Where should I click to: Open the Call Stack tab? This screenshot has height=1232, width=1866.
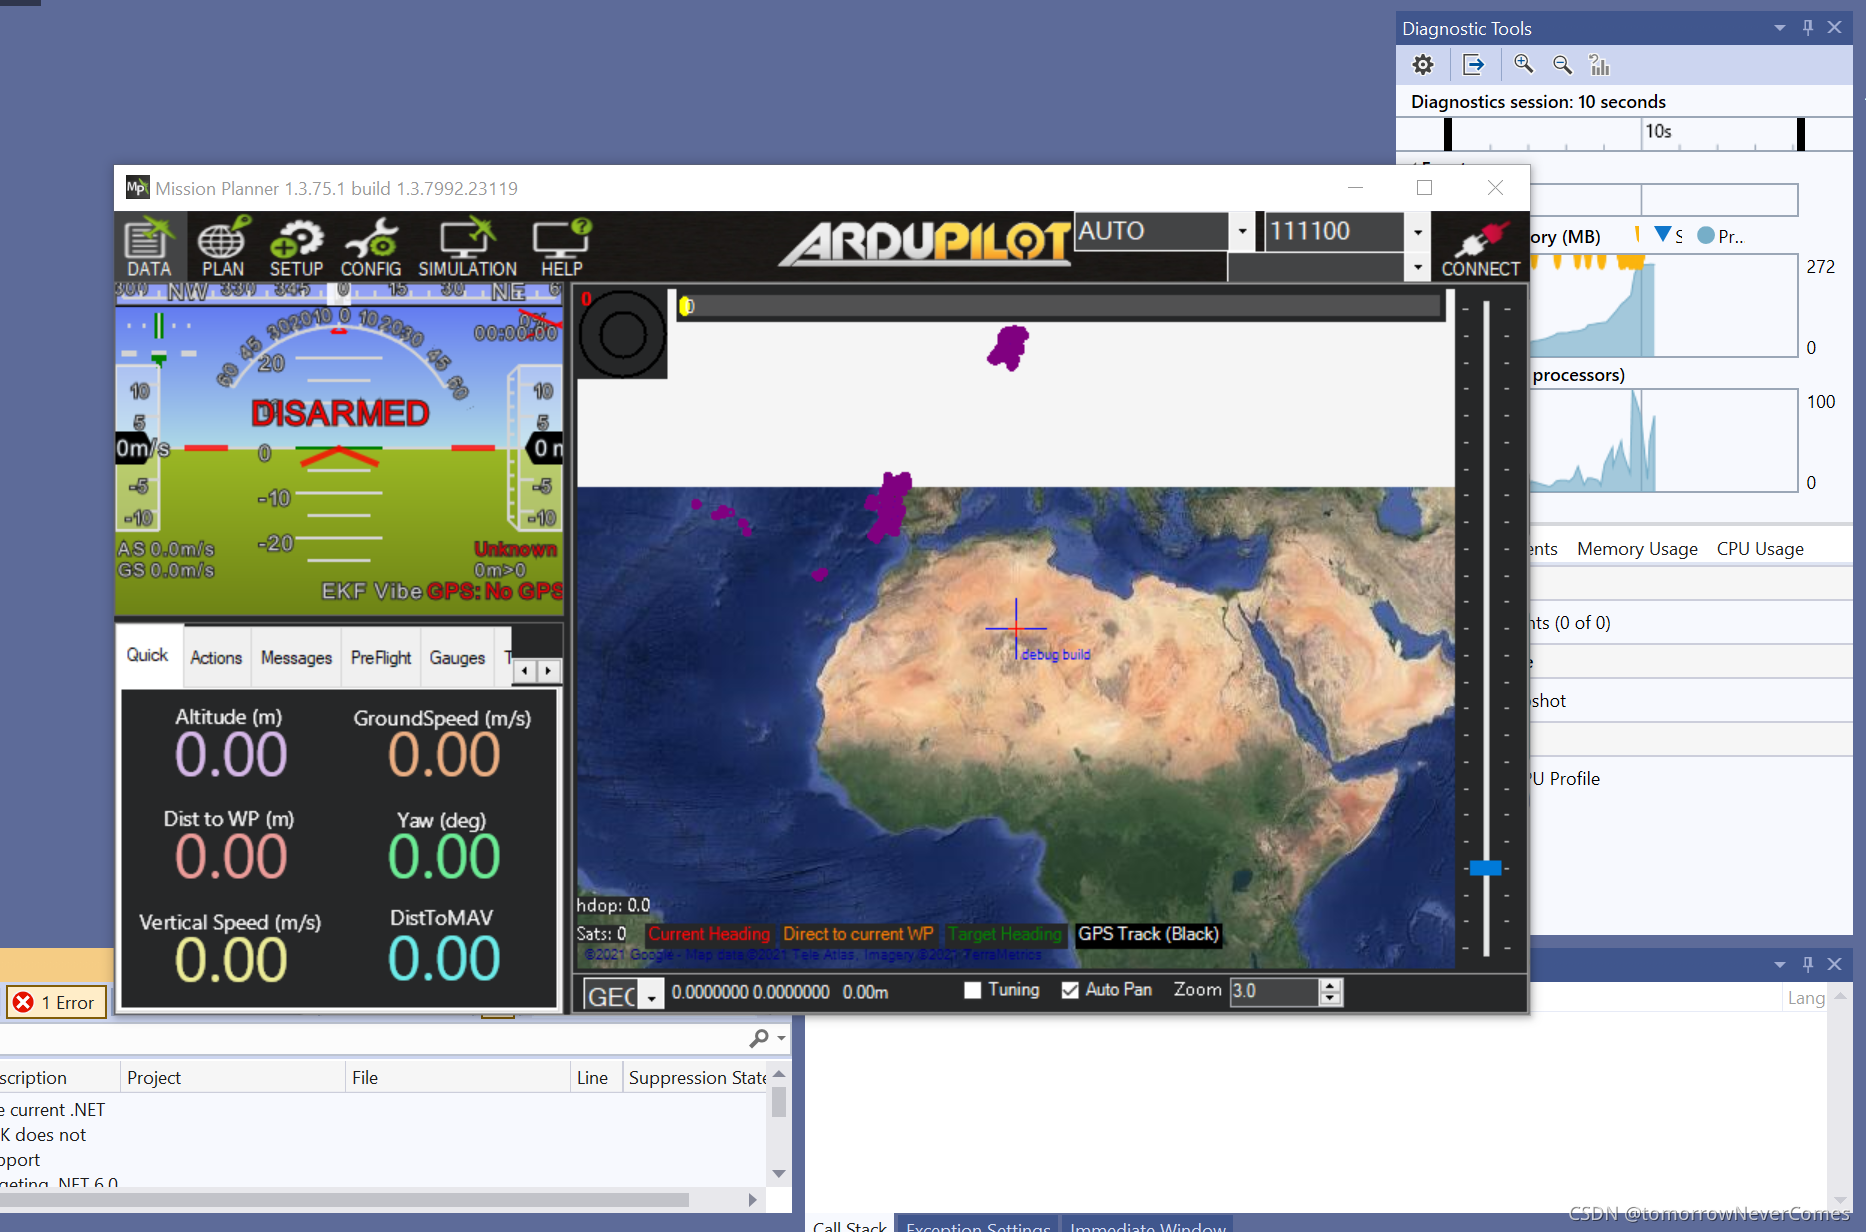pos(849,1225)
